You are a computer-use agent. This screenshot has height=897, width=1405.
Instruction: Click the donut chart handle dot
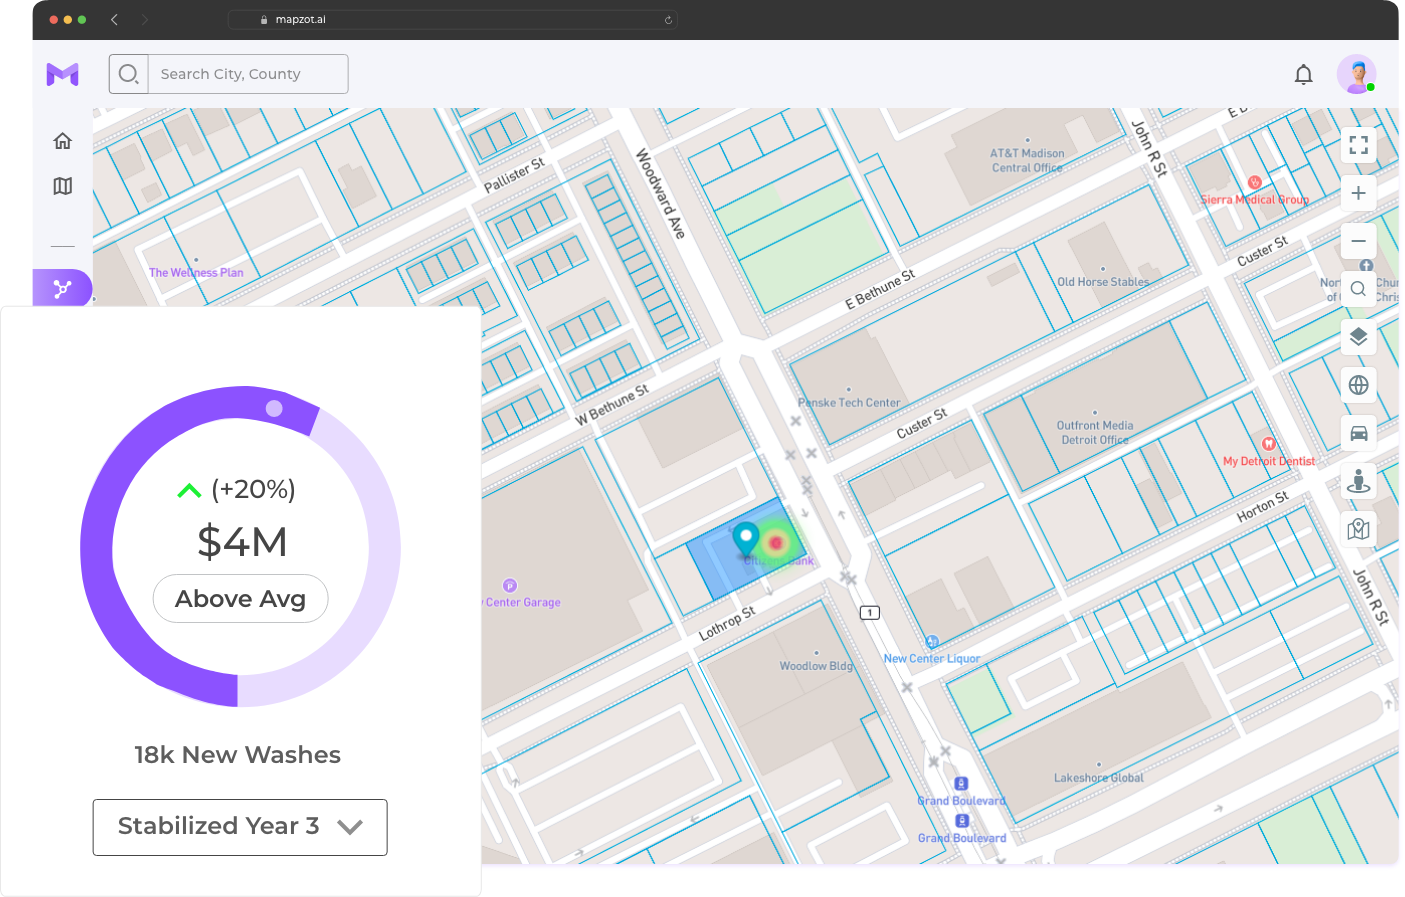(x=274, y=408)
